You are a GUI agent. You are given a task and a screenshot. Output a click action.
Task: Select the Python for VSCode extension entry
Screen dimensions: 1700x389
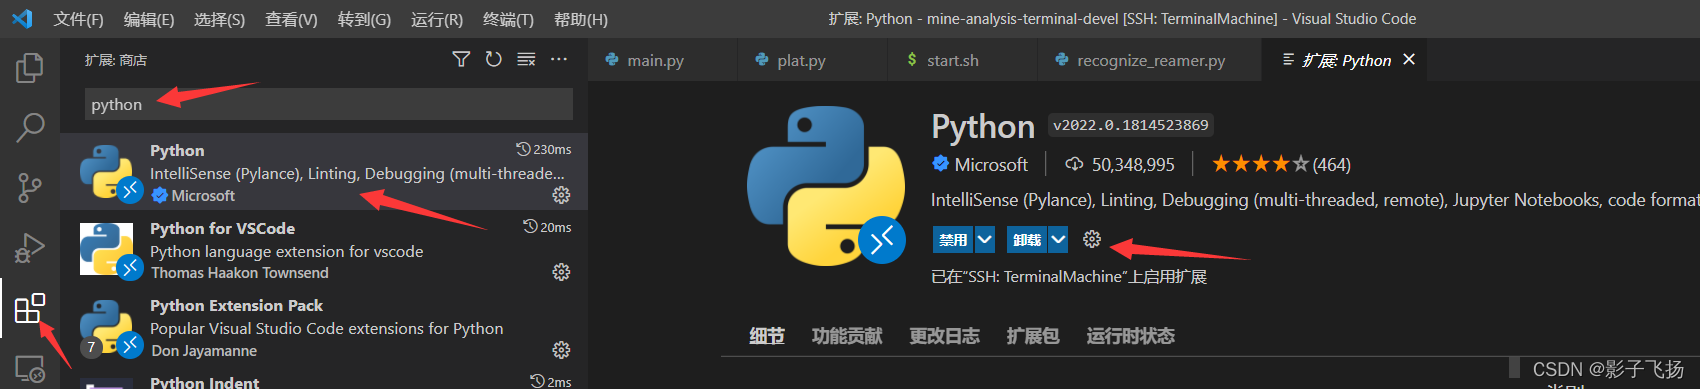(324, 249)
